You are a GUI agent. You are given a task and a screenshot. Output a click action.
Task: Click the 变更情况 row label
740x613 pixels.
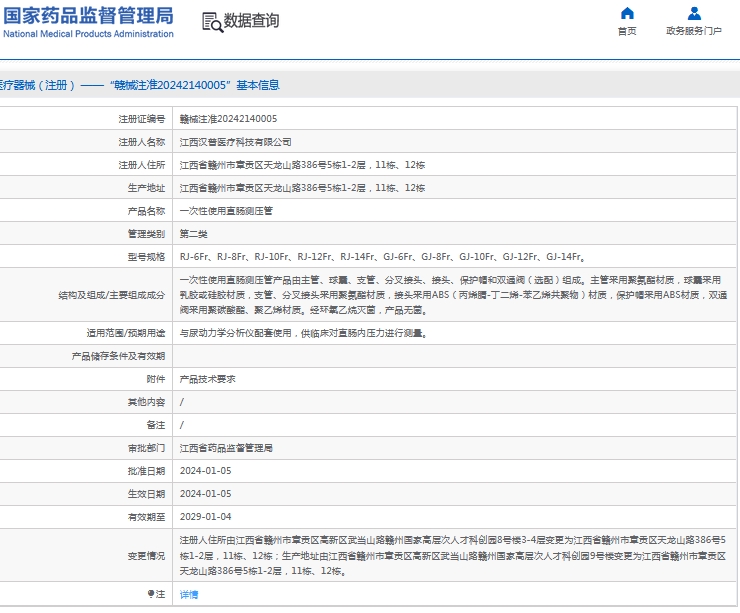click(x=146, y=556)
